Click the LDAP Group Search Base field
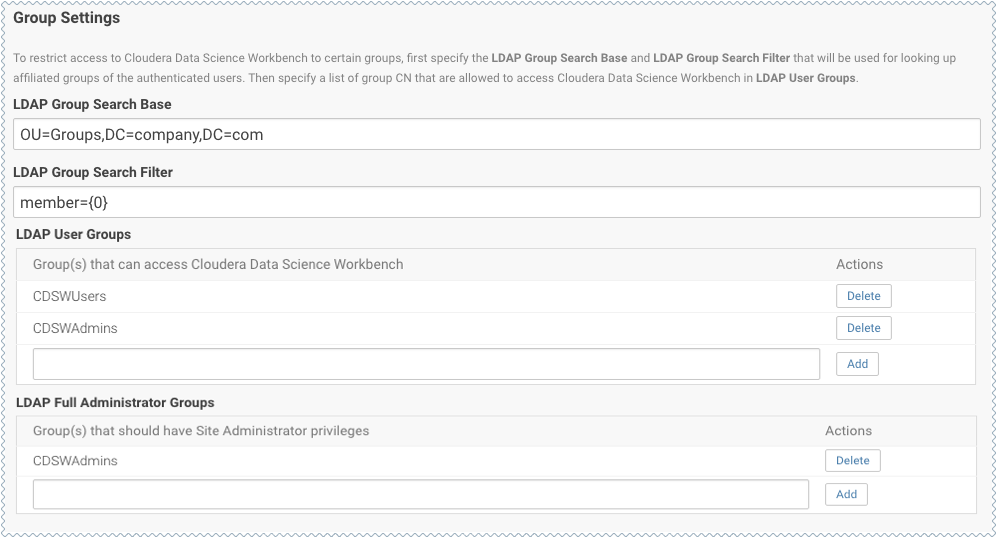 [497, 134]
